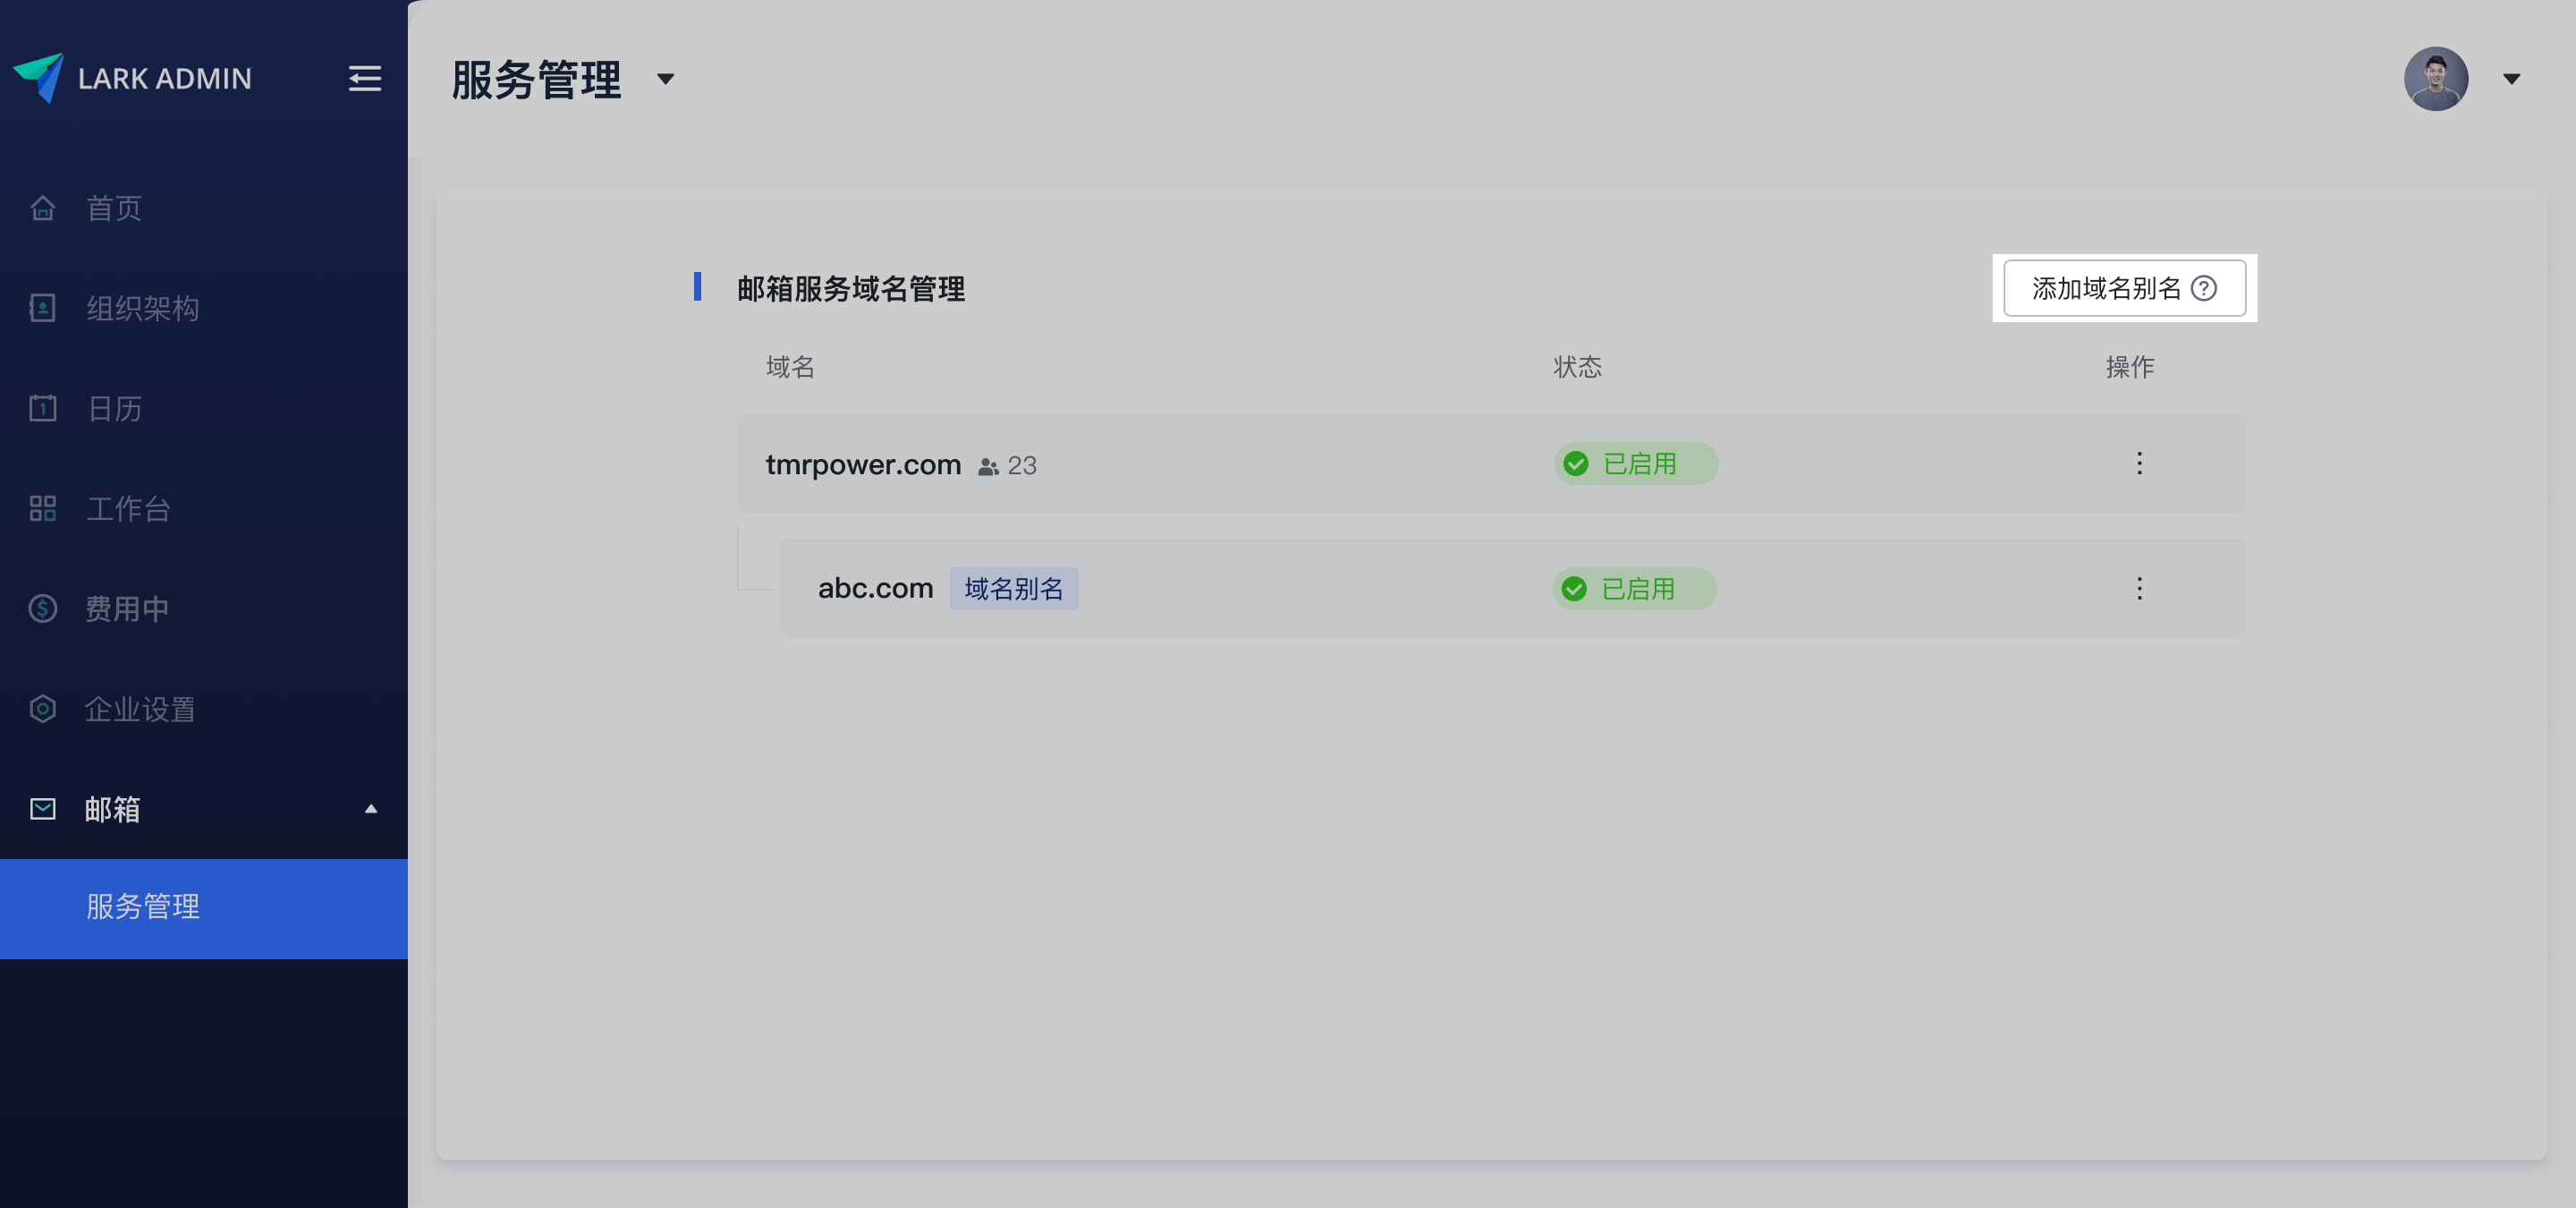Click member count icon next to tmrpower.com
2576x1208 pixels.
(x=988, y=466)
